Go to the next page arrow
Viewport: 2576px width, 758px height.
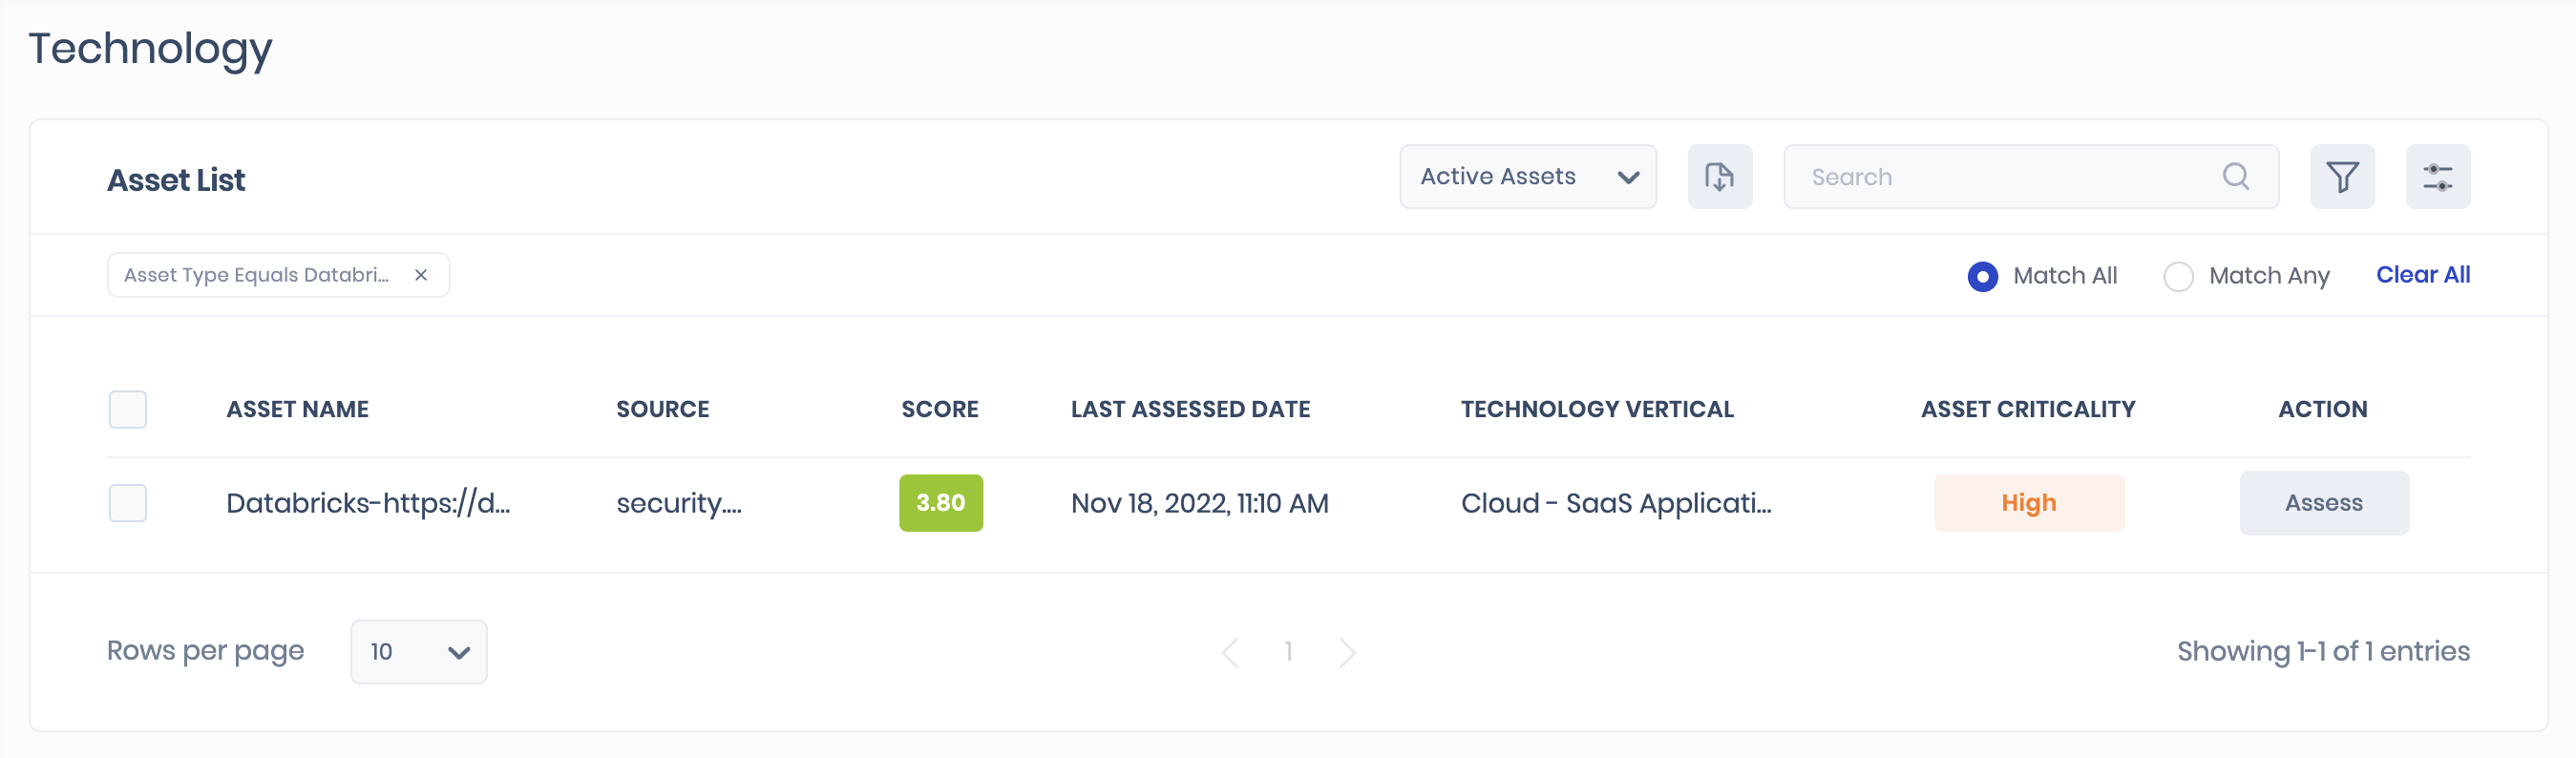pos(1347,652)
